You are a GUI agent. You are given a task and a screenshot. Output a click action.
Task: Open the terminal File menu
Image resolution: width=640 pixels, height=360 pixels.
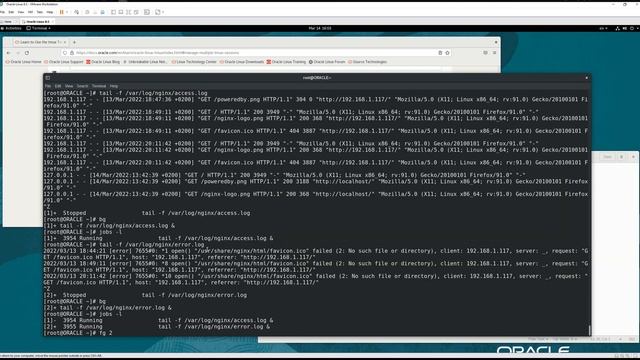(x=48, y=86)
